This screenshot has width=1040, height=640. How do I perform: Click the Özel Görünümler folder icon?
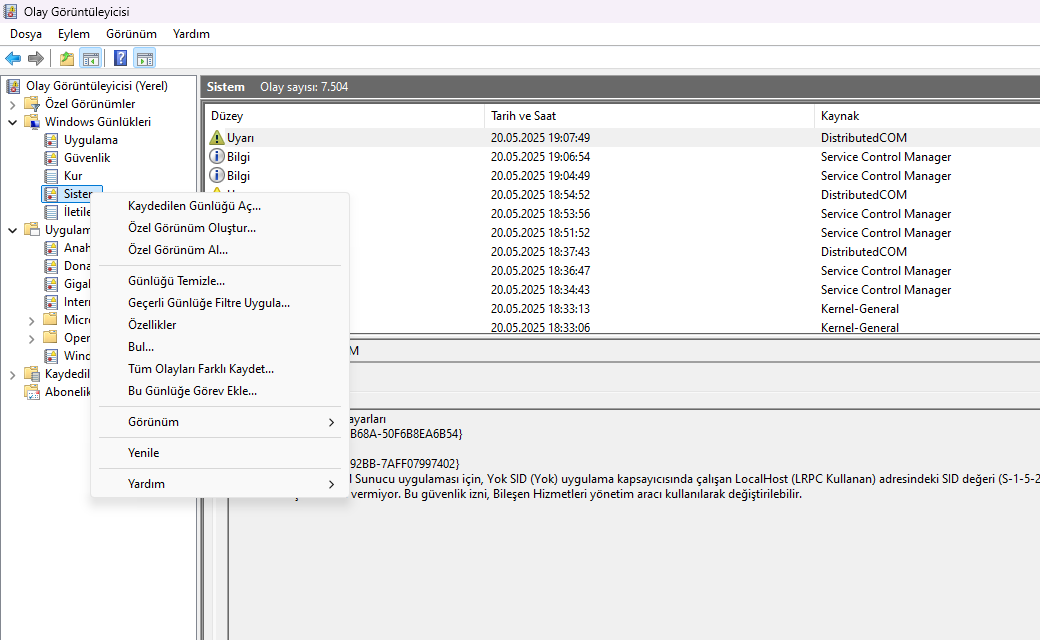coord(32,103)
